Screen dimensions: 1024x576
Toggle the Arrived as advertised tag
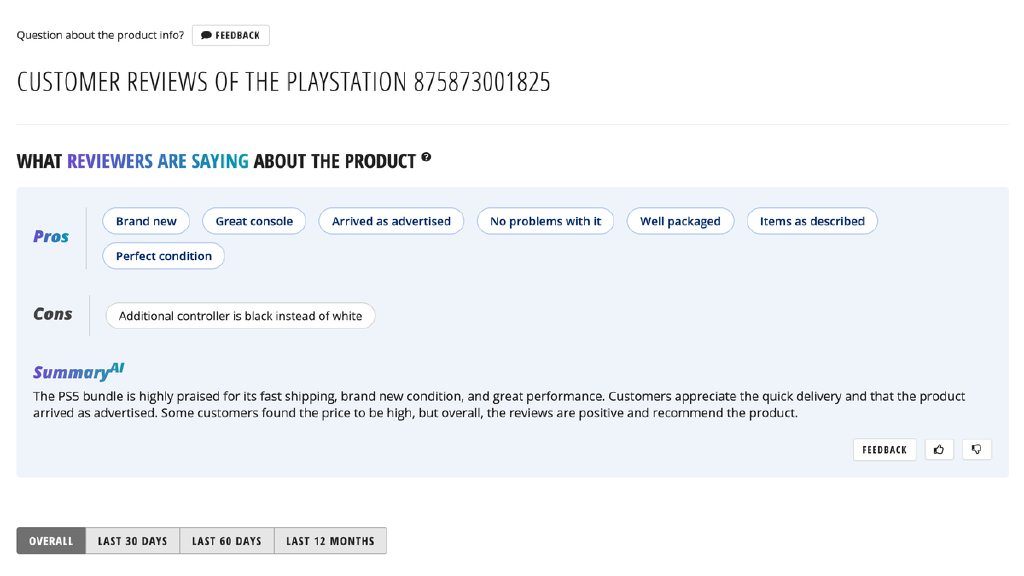[x=391, y=221]
